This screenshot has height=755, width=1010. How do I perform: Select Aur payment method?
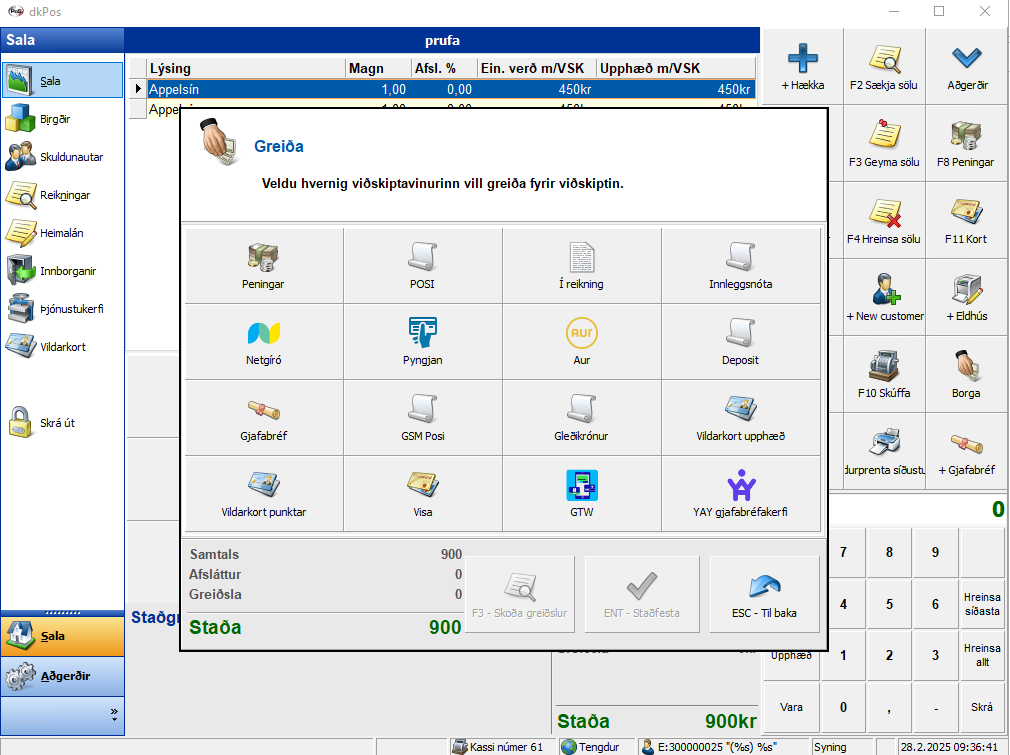pos(582,341)
